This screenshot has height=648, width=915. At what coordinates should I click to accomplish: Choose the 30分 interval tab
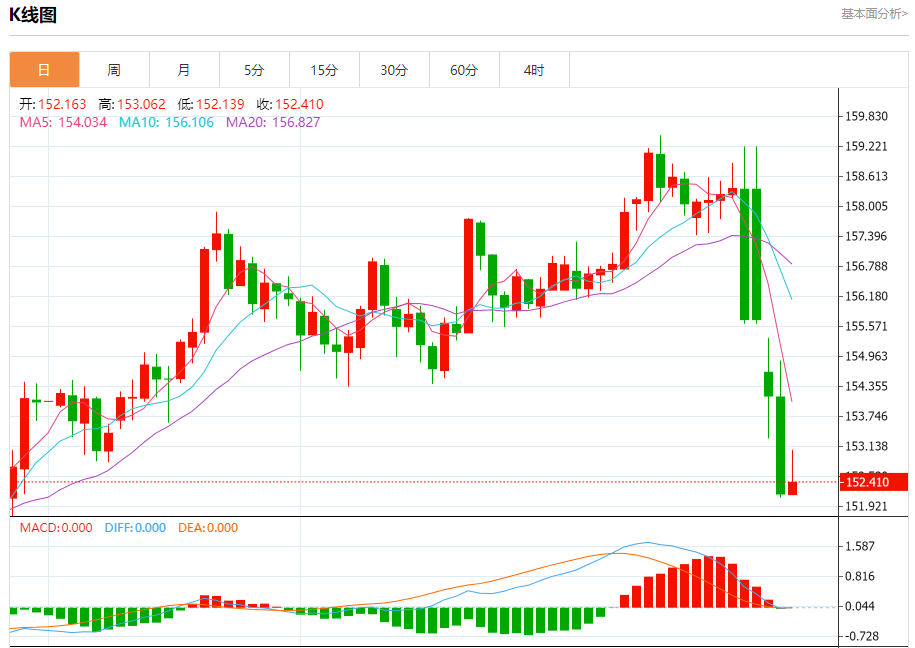pos(394,70)
